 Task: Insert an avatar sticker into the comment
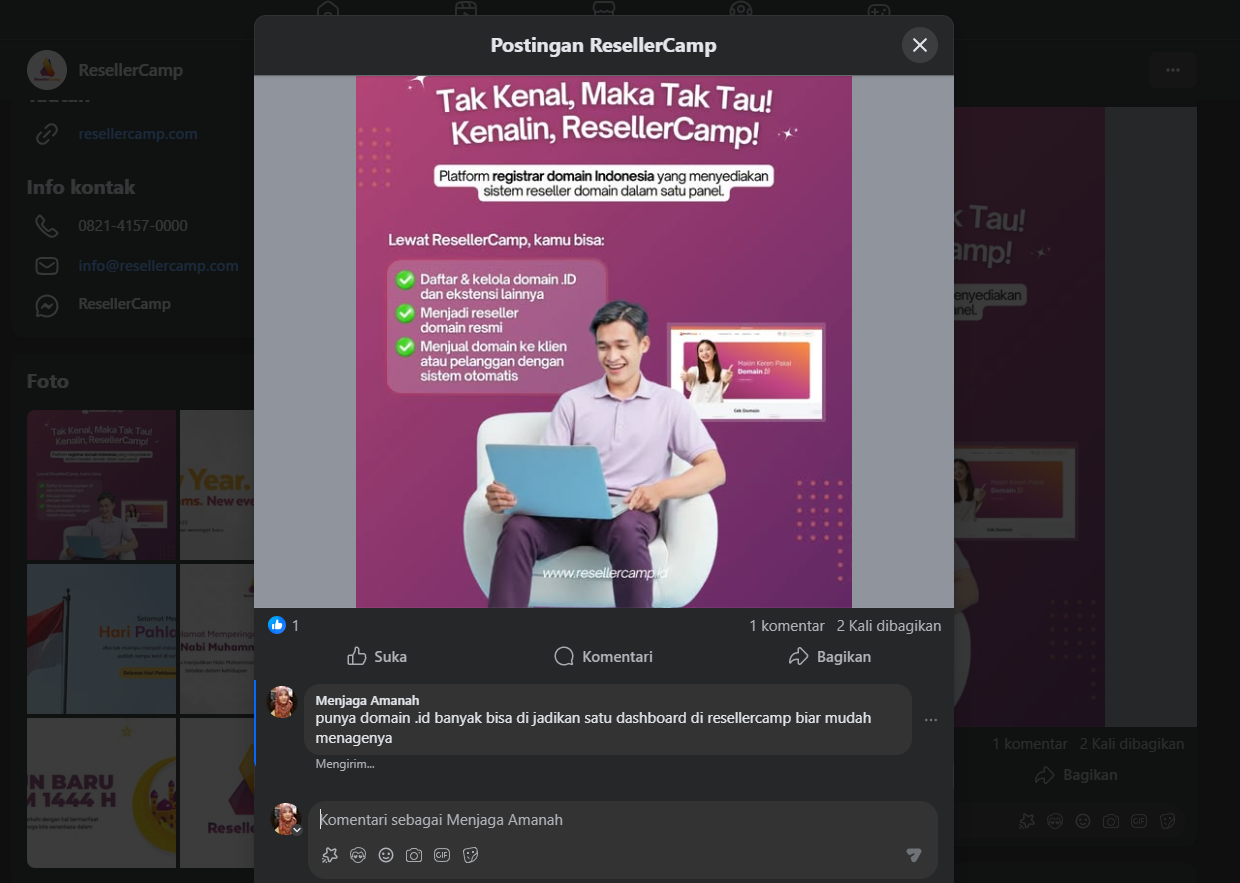click(330, 855)
